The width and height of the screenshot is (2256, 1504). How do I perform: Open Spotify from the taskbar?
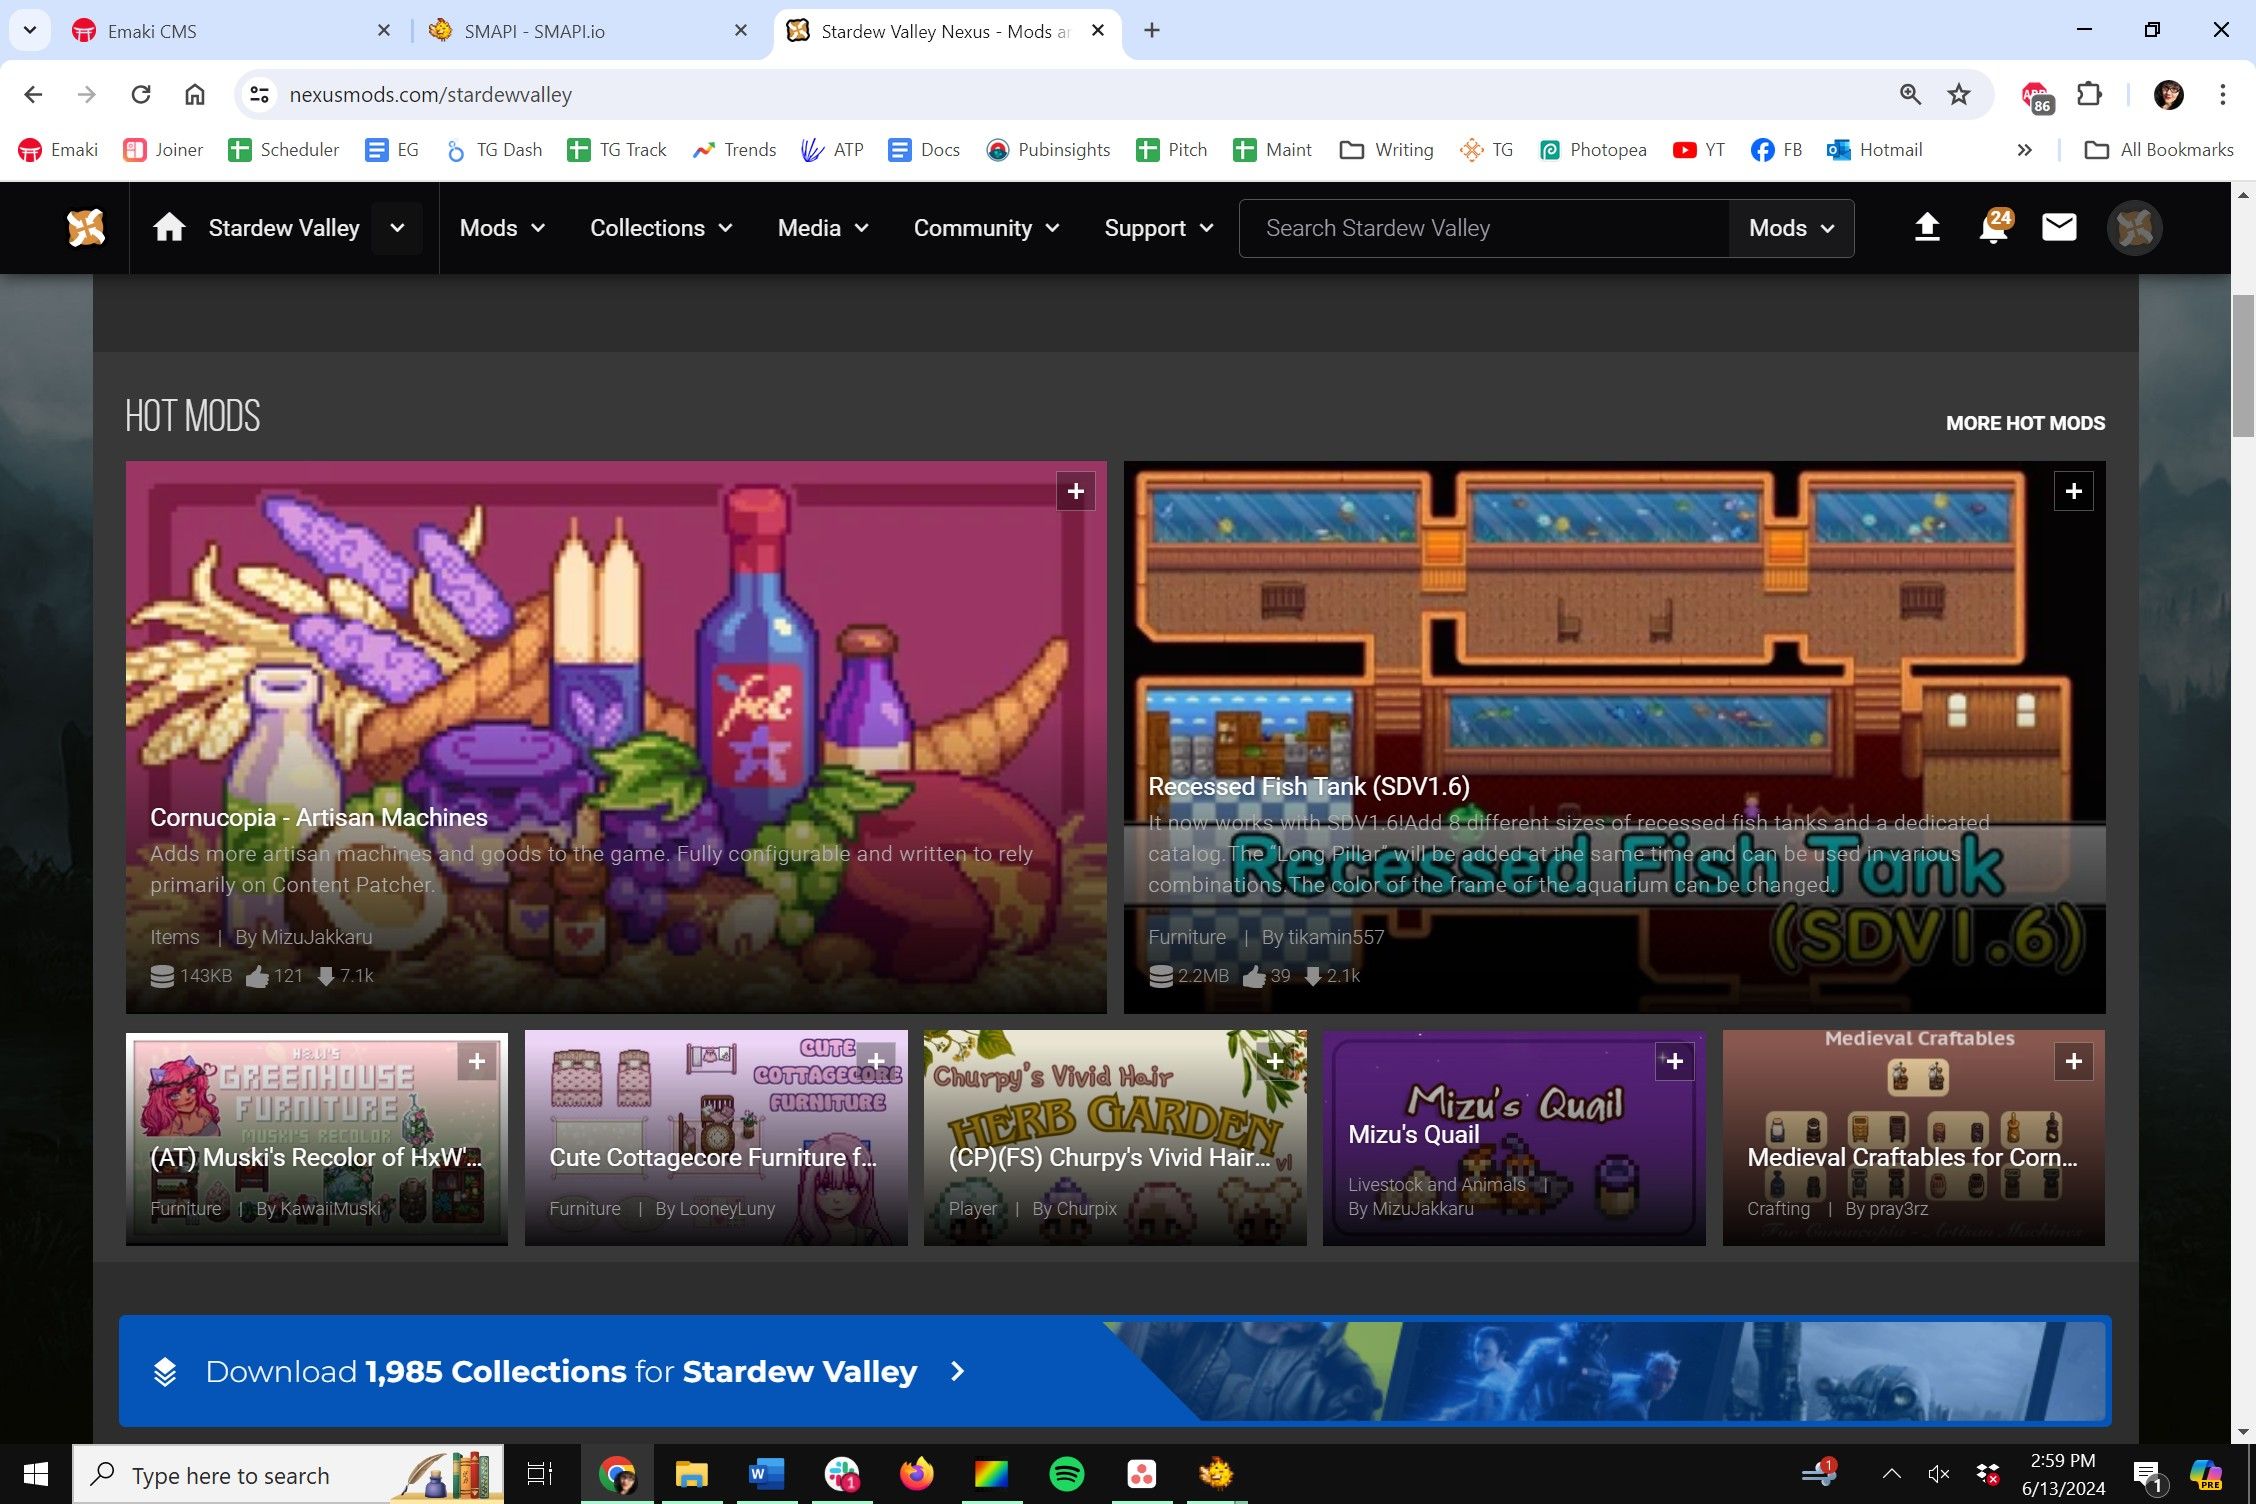(x=1066, y=1474)
